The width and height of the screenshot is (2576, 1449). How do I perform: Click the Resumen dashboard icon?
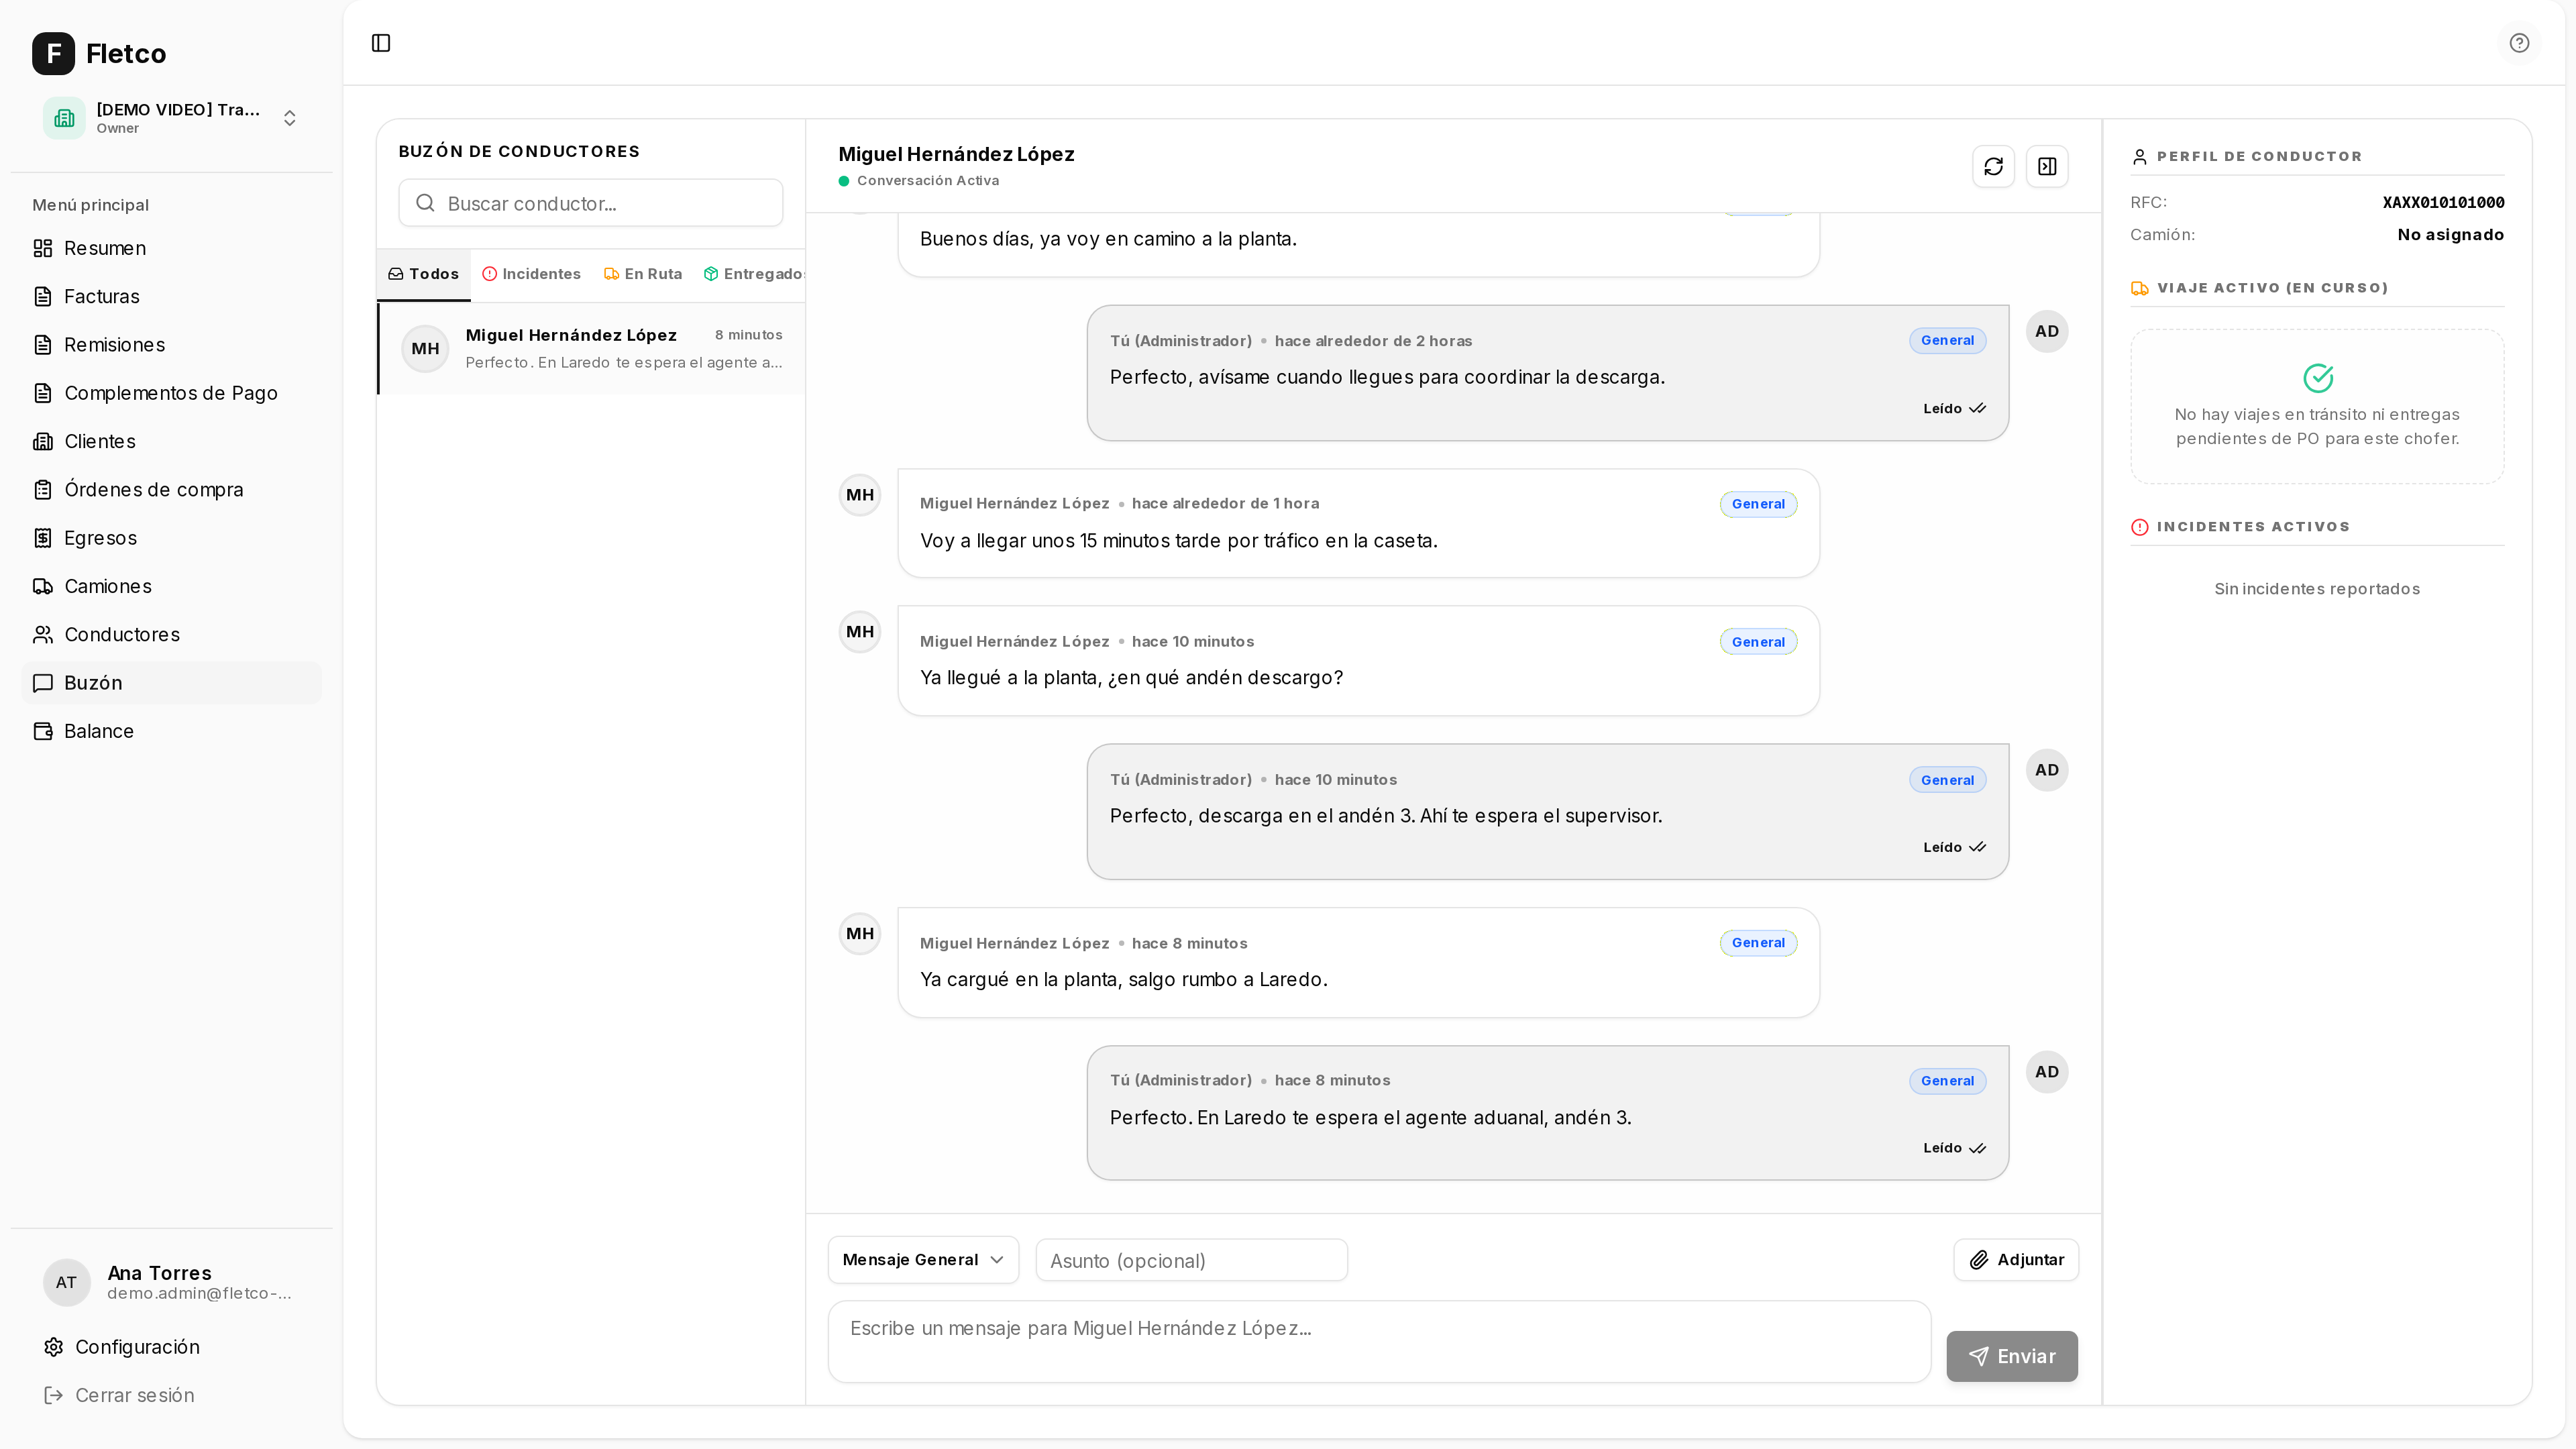click(43, 248)
